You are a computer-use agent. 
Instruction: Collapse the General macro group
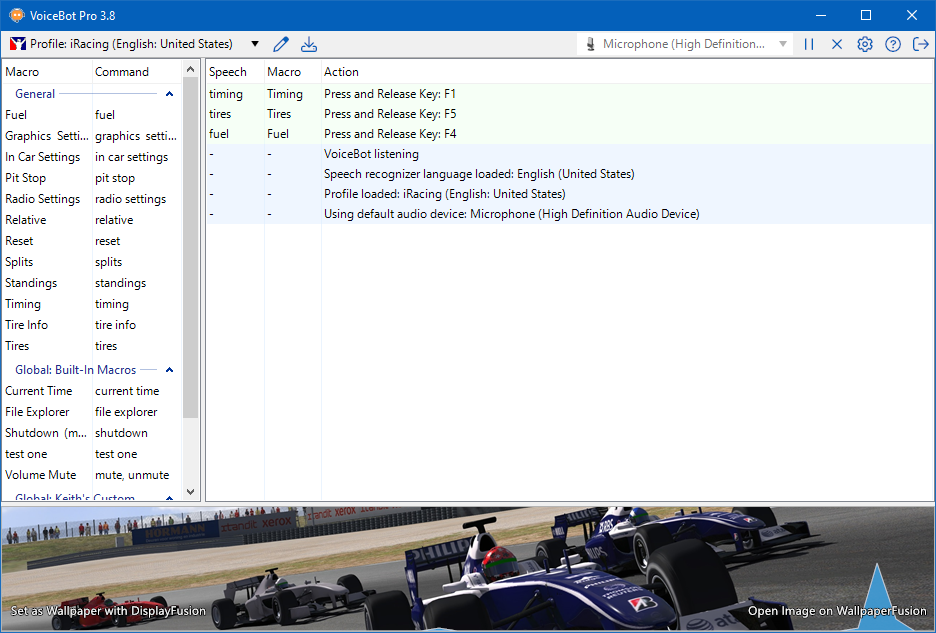(x=169, y=94)
